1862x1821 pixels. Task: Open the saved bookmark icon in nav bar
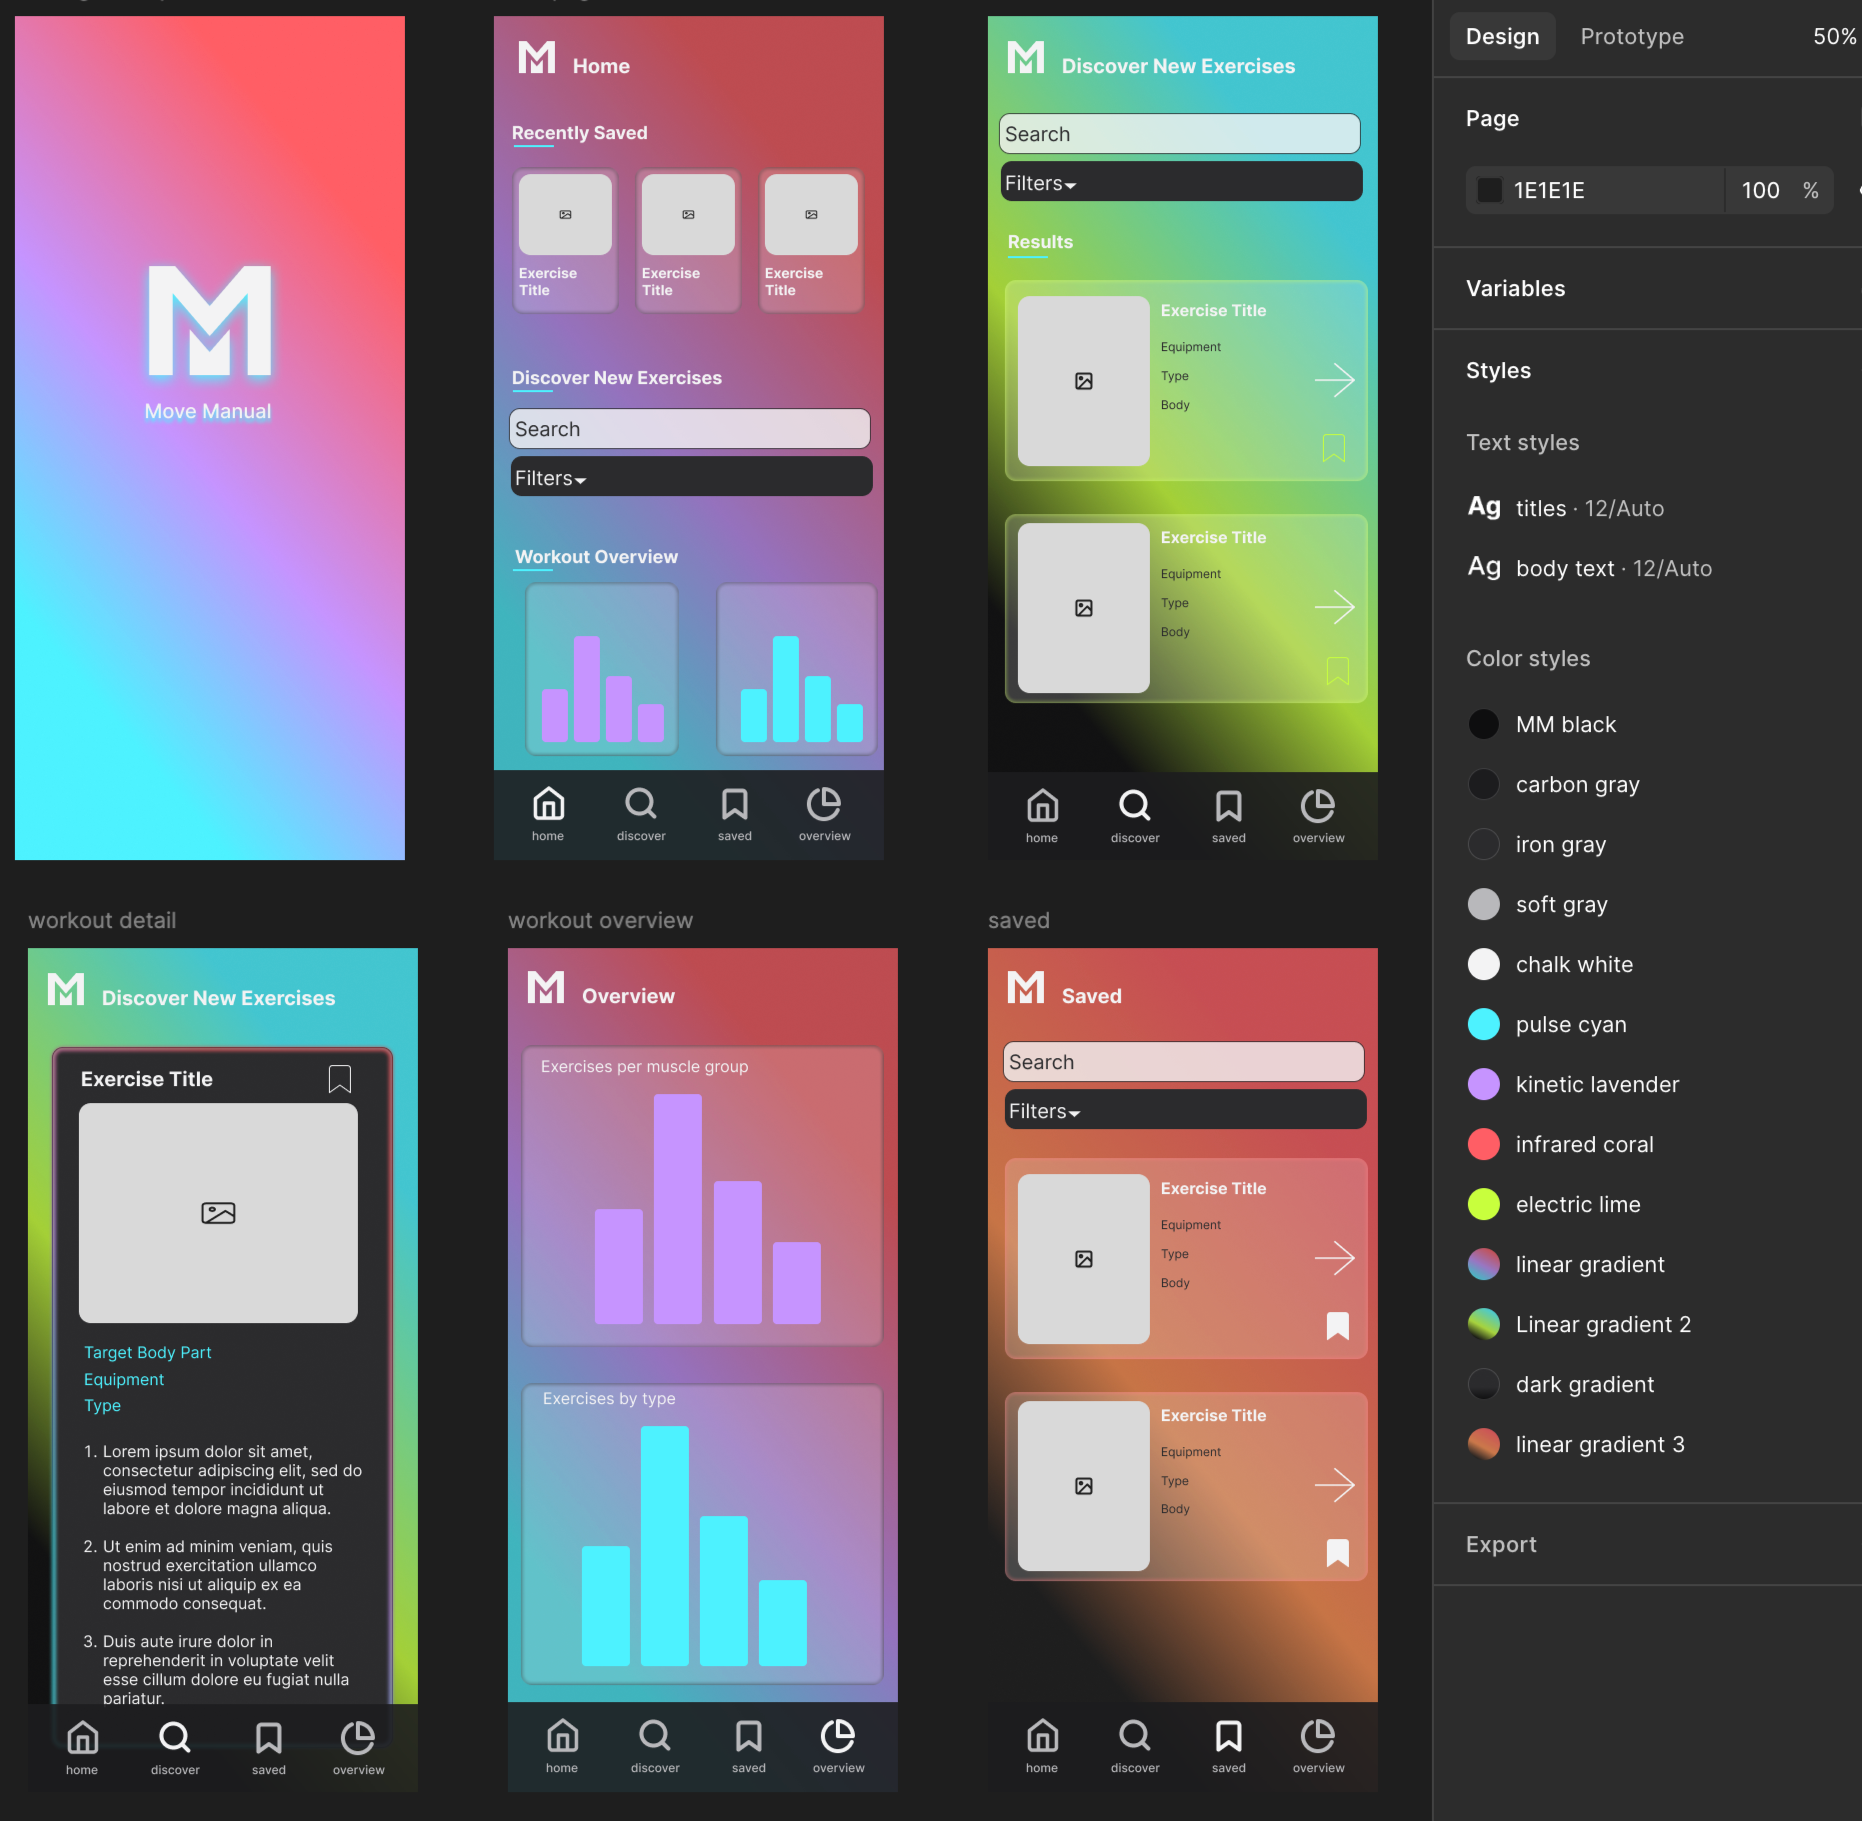coord(734,804)
